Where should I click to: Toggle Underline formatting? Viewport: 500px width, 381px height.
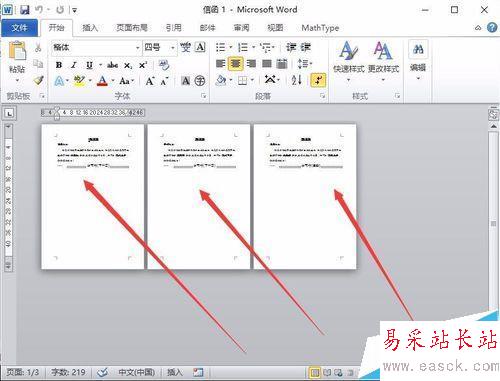[89, 65]
